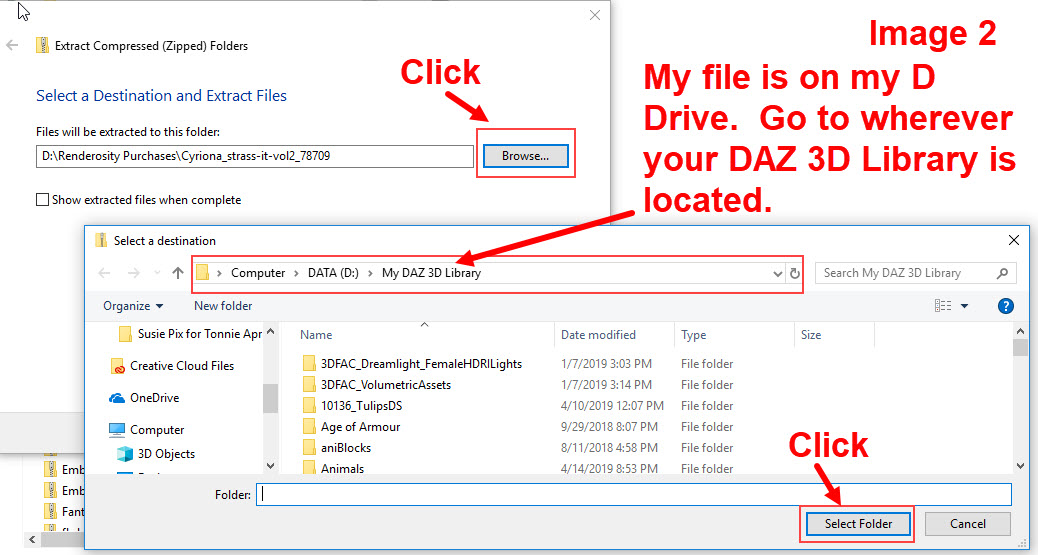Click the Up one level arrow

pos(178,273)
